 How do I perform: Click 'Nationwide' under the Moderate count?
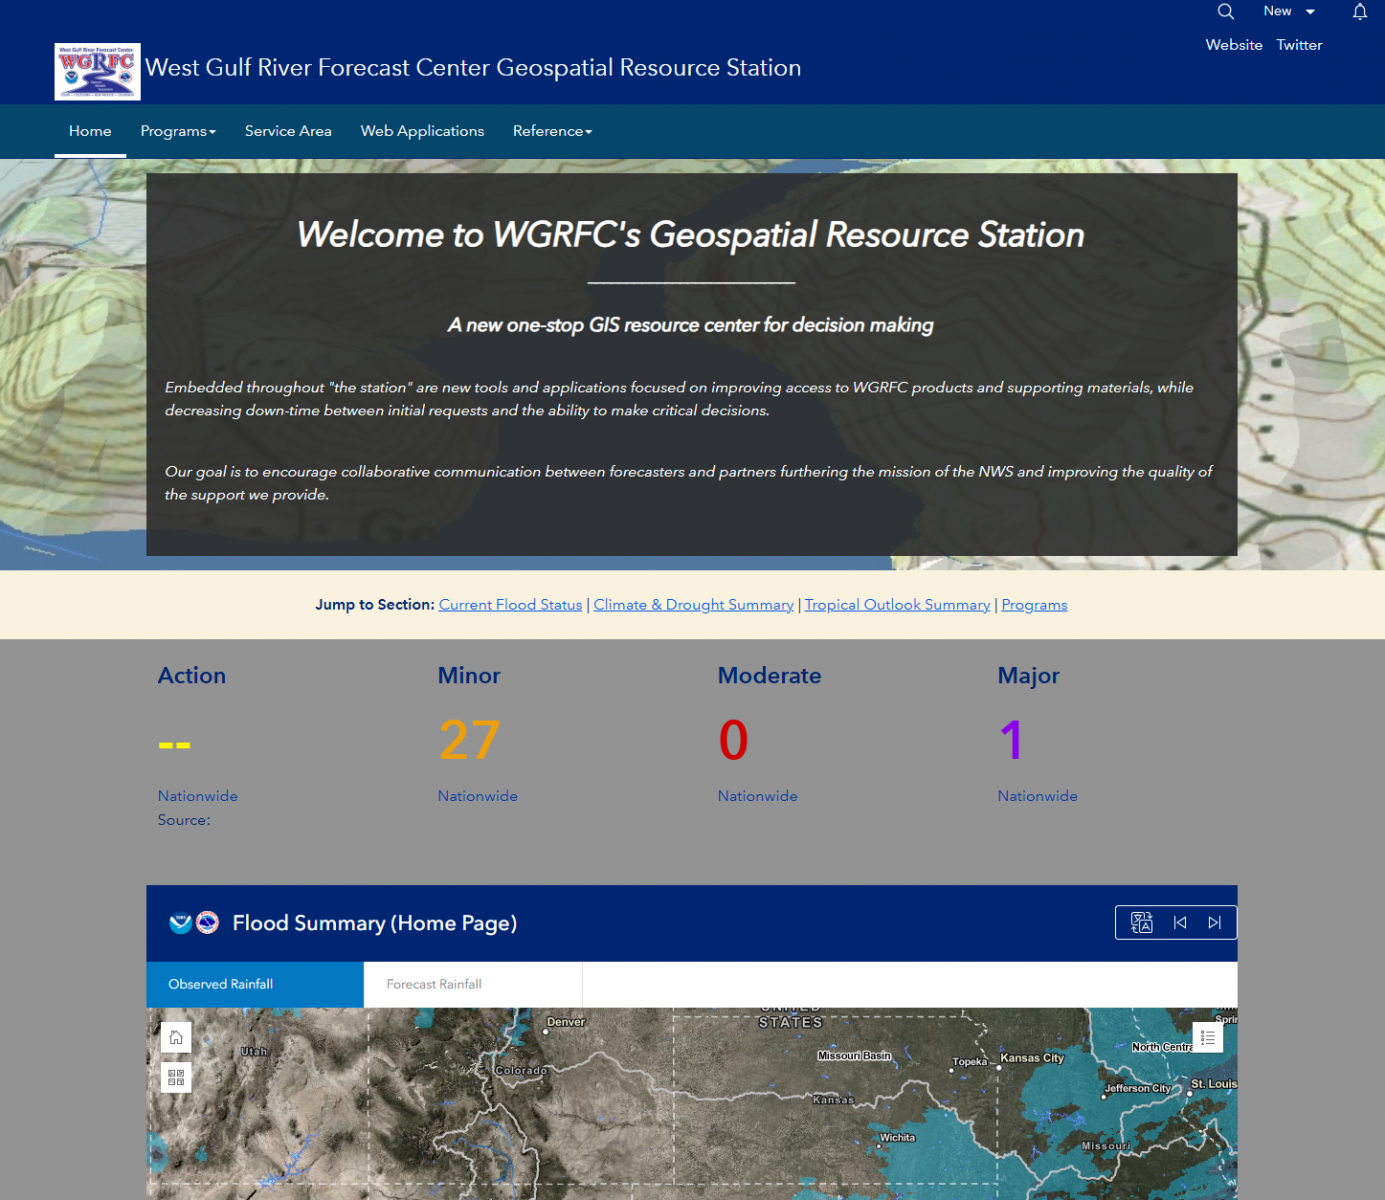click(758, 796)
